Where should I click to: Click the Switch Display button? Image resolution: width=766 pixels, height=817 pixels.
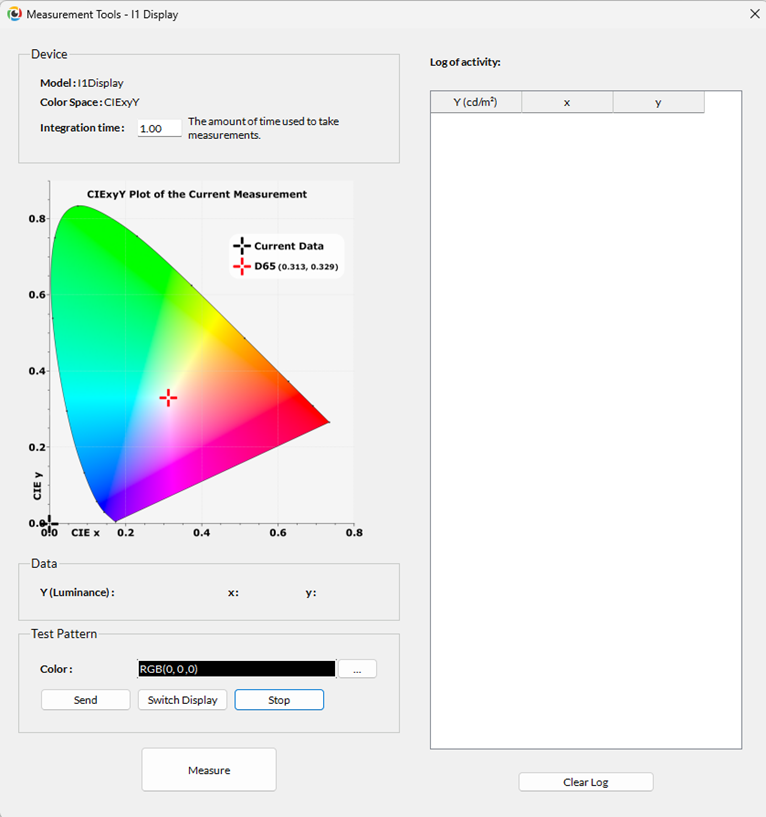point(182,700)
